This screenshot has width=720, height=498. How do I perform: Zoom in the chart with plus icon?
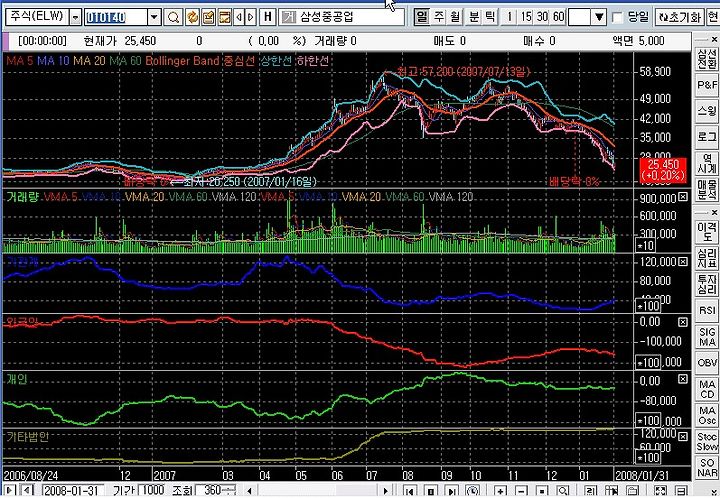click(501, 491)
